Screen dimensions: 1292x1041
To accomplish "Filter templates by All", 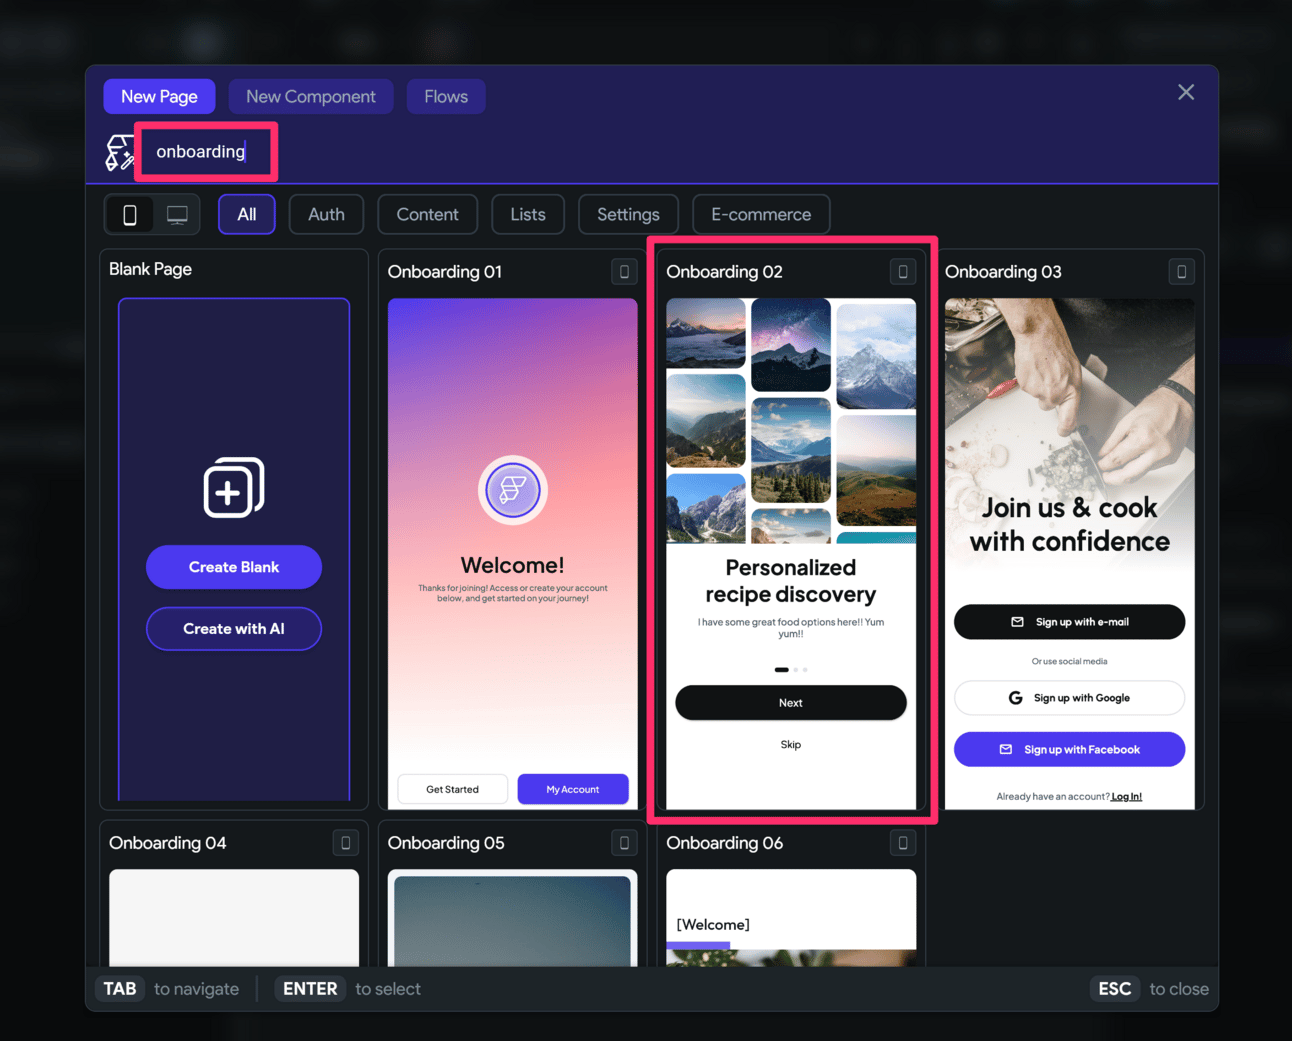I will [247, 214].
